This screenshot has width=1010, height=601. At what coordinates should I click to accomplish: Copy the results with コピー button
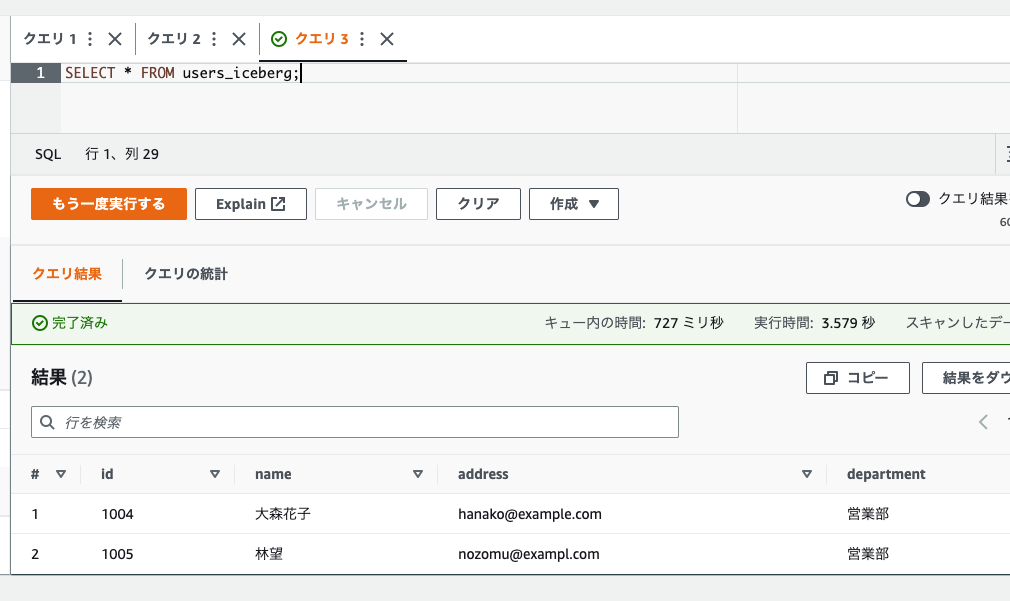click(857, 377)
